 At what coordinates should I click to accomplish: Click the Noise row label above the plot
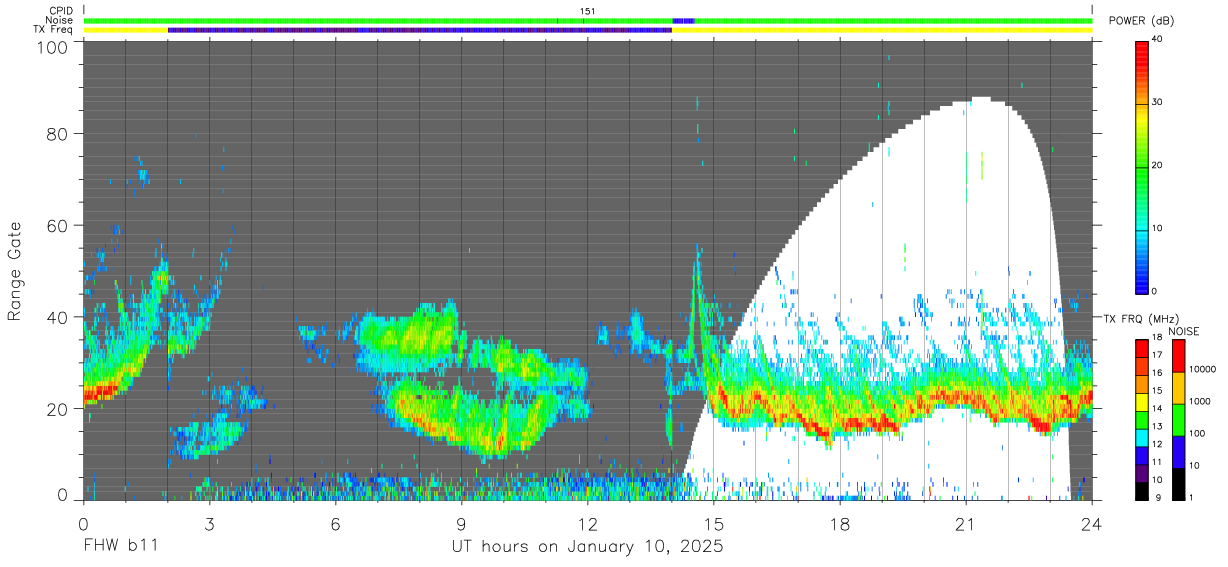pyautogui.click(x=59, y=21)
